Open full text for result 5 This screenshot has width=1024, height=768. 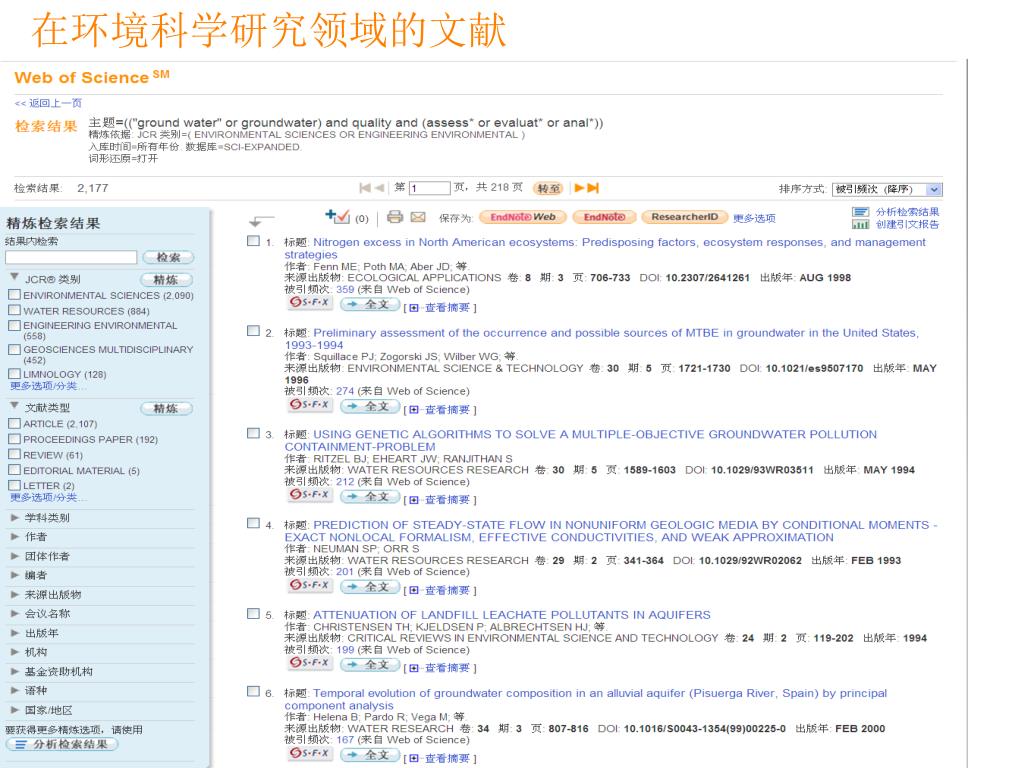point(371,664)
